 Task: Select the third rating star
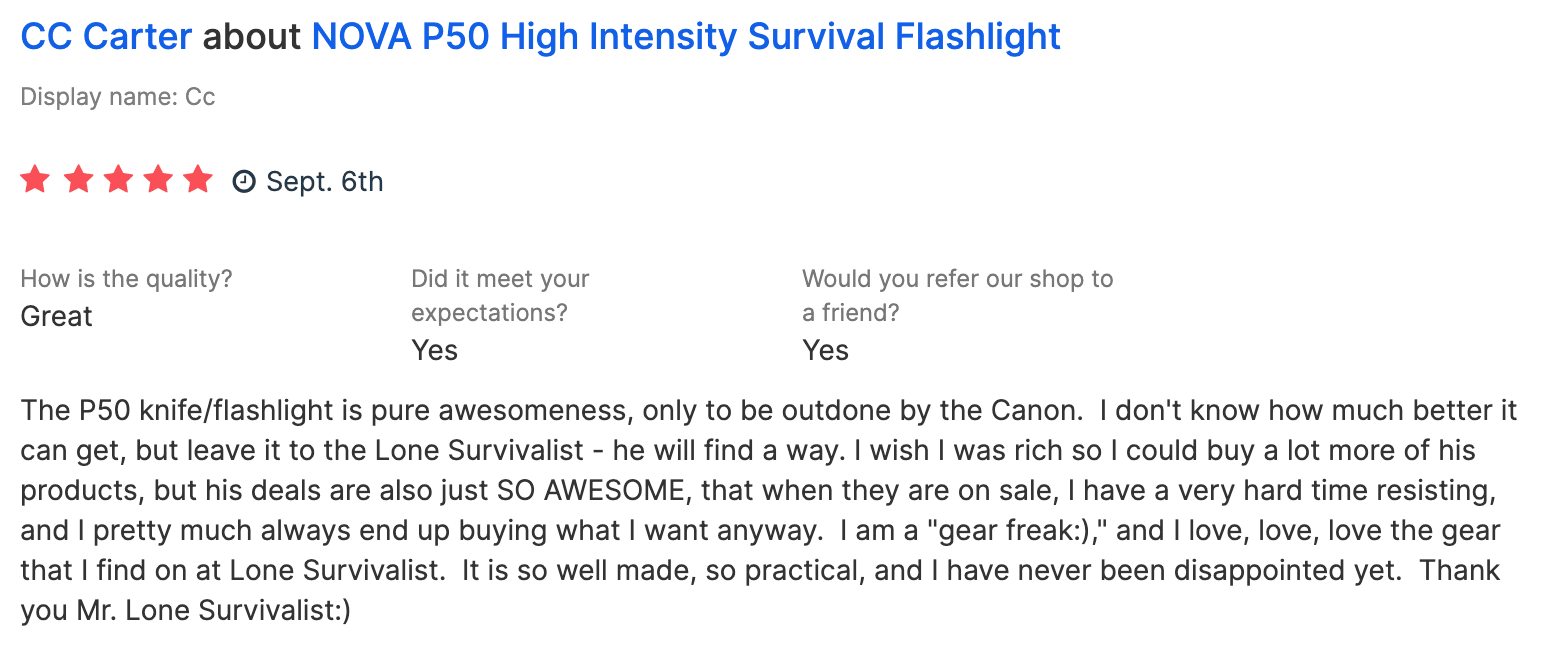pyautogui.click(x=117, y=180)
